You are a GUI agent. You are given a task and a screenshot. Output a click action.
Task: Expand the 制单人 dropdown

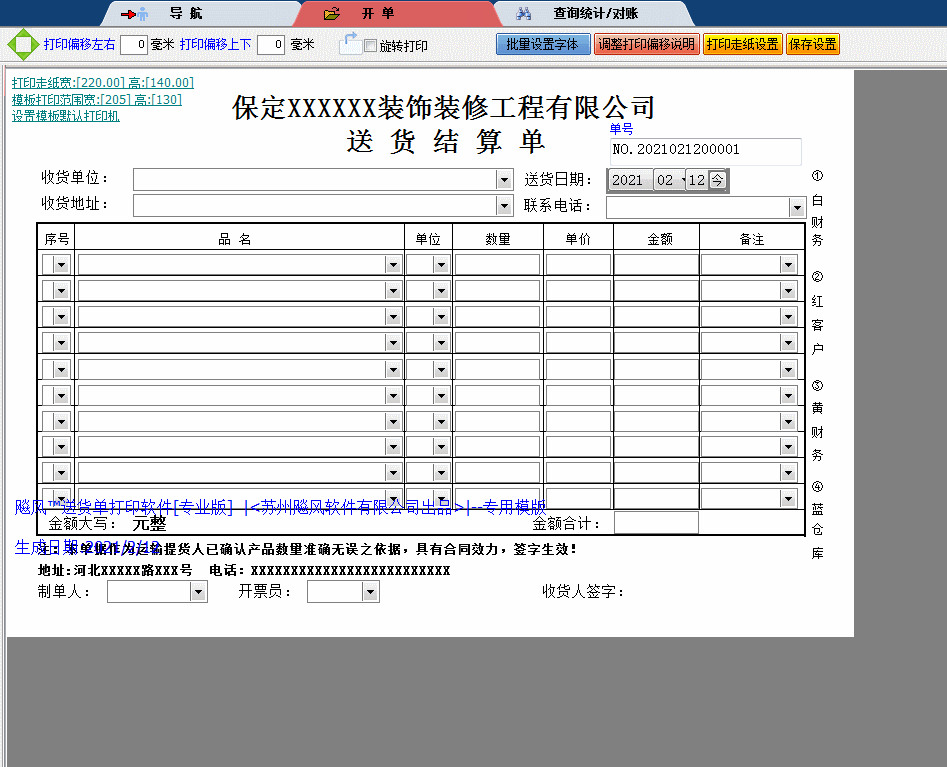(x=198, y=592)
